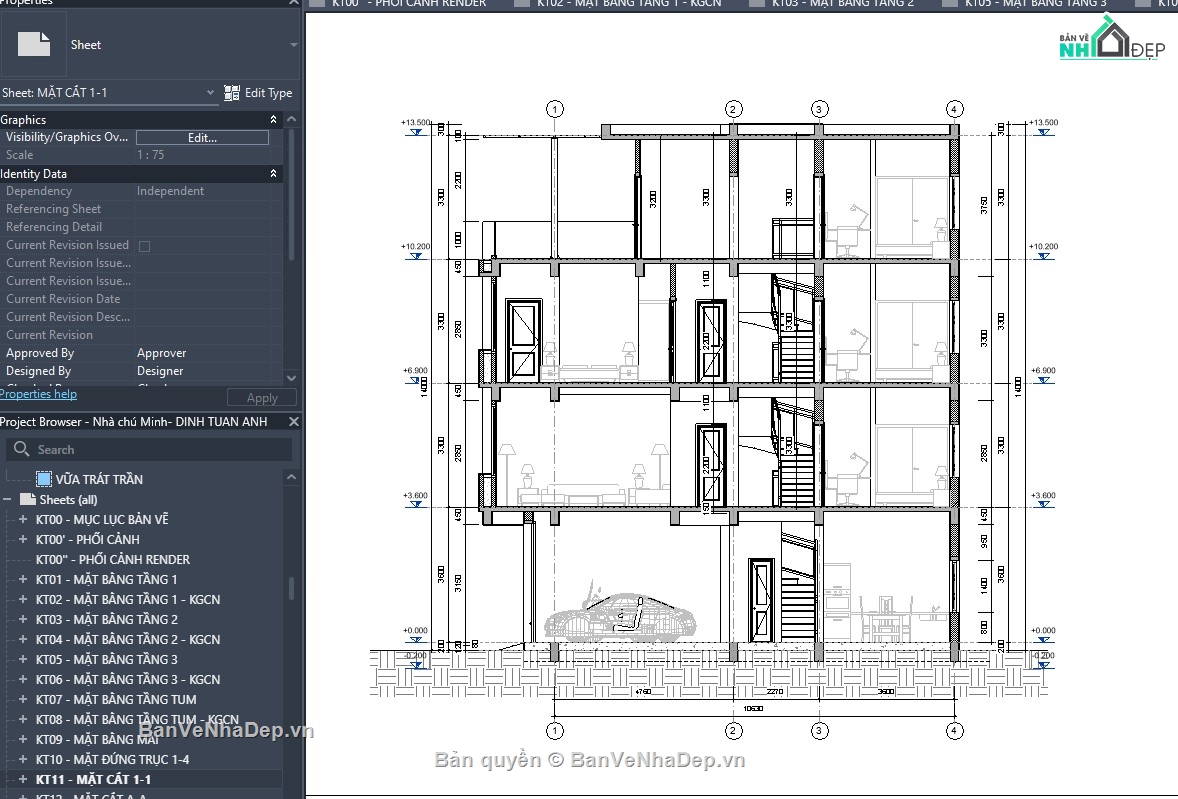Click the Project Browser scrollbar thumb
Viewport: 1178px width, 799px height.
pos(291,588)
